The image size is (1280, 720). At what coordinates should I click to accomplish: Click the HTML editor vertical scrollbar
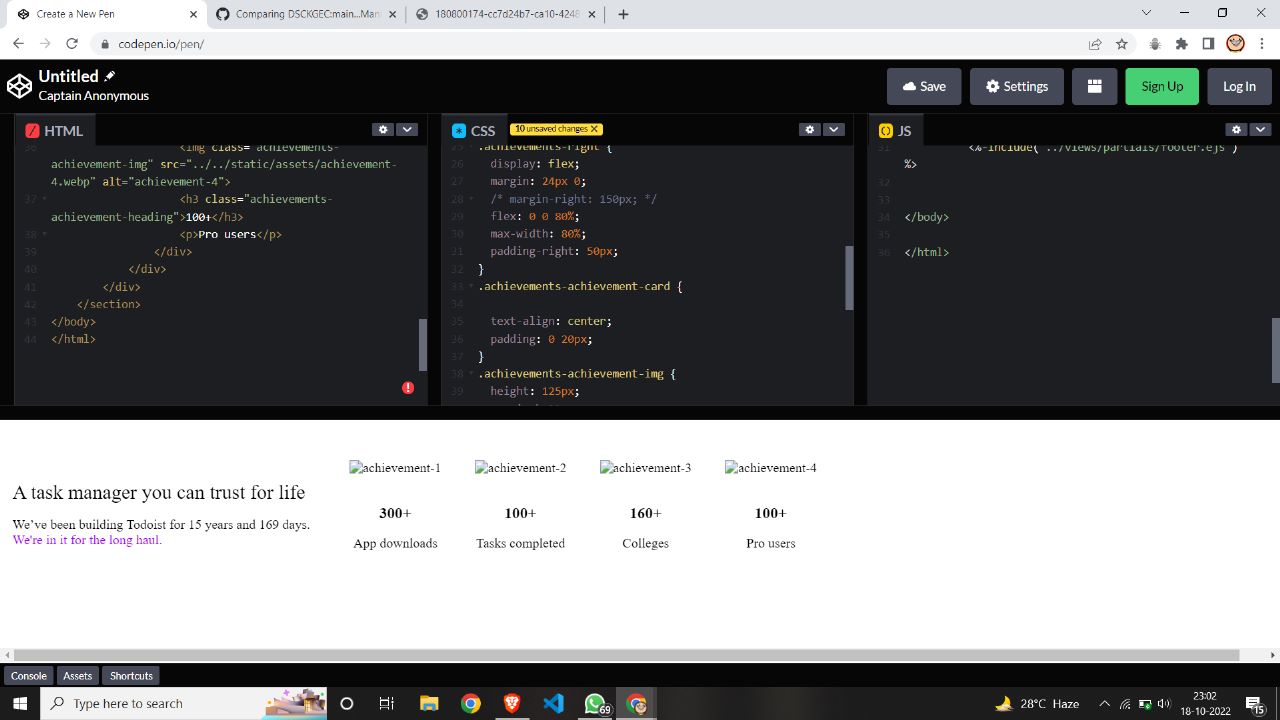[x=422, y=345]
